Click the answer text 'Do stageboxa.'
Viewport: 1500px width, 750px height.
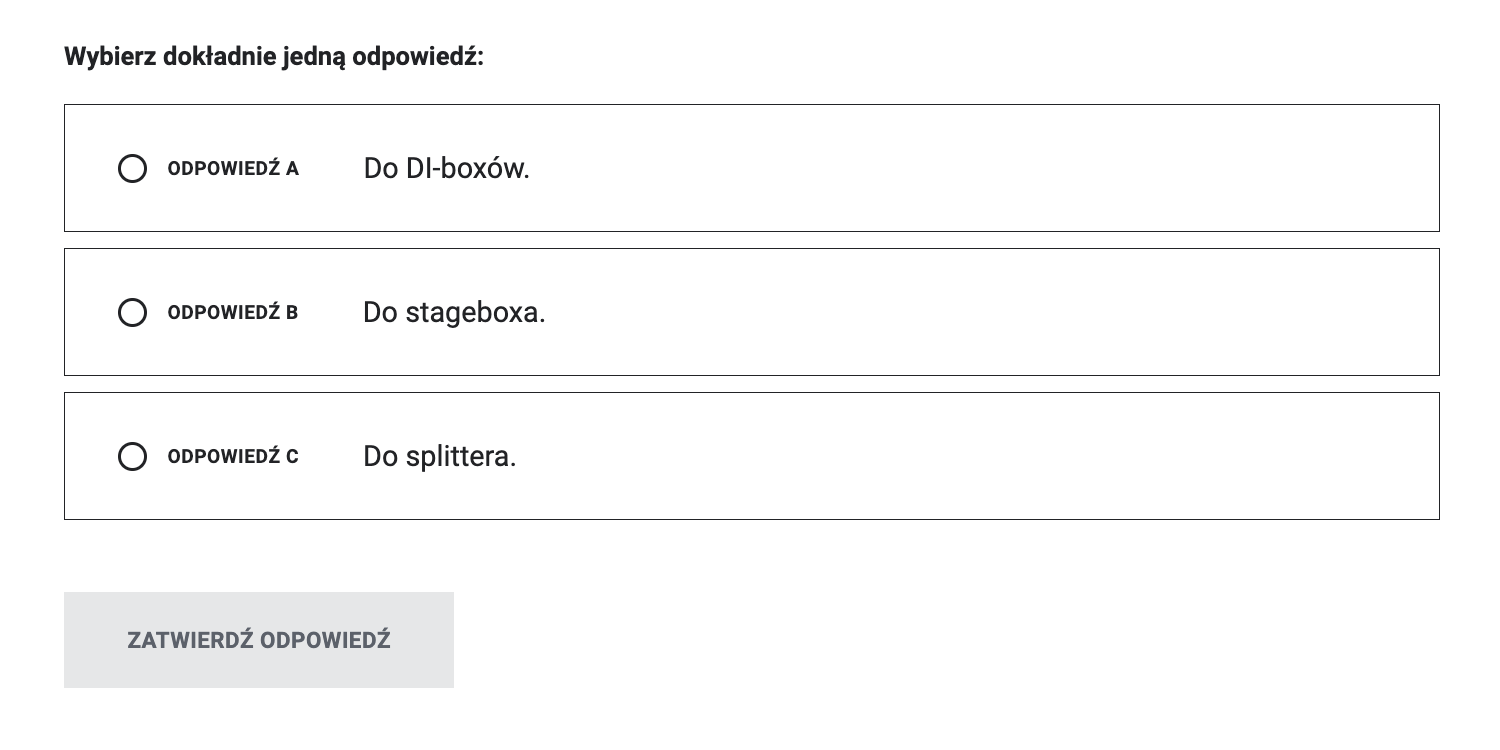click(x=454, y=313)
